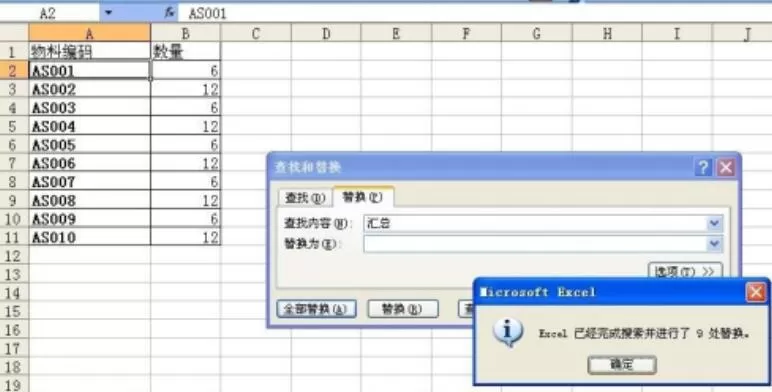Open the Name Box dropdown arrow
The height and width of the screenshot is (392, 772).
(109, 13)
